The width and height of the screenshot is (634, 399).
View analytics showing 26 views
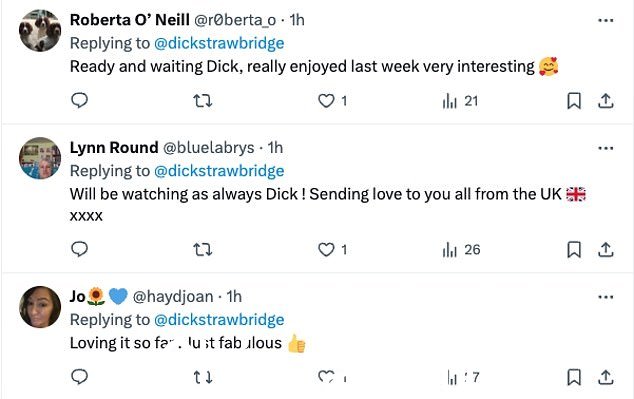(461, 249)
